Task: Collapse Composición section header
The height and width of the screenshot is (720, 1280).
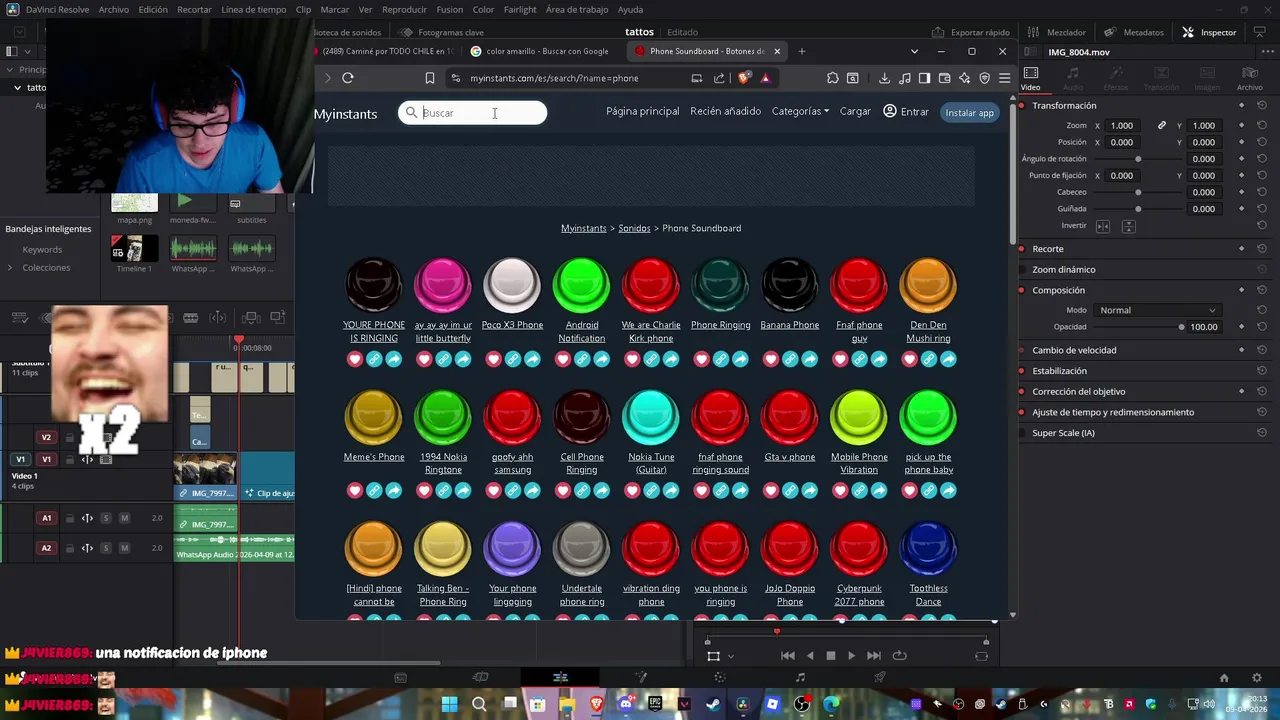Action: click(x=1058, y=290)
